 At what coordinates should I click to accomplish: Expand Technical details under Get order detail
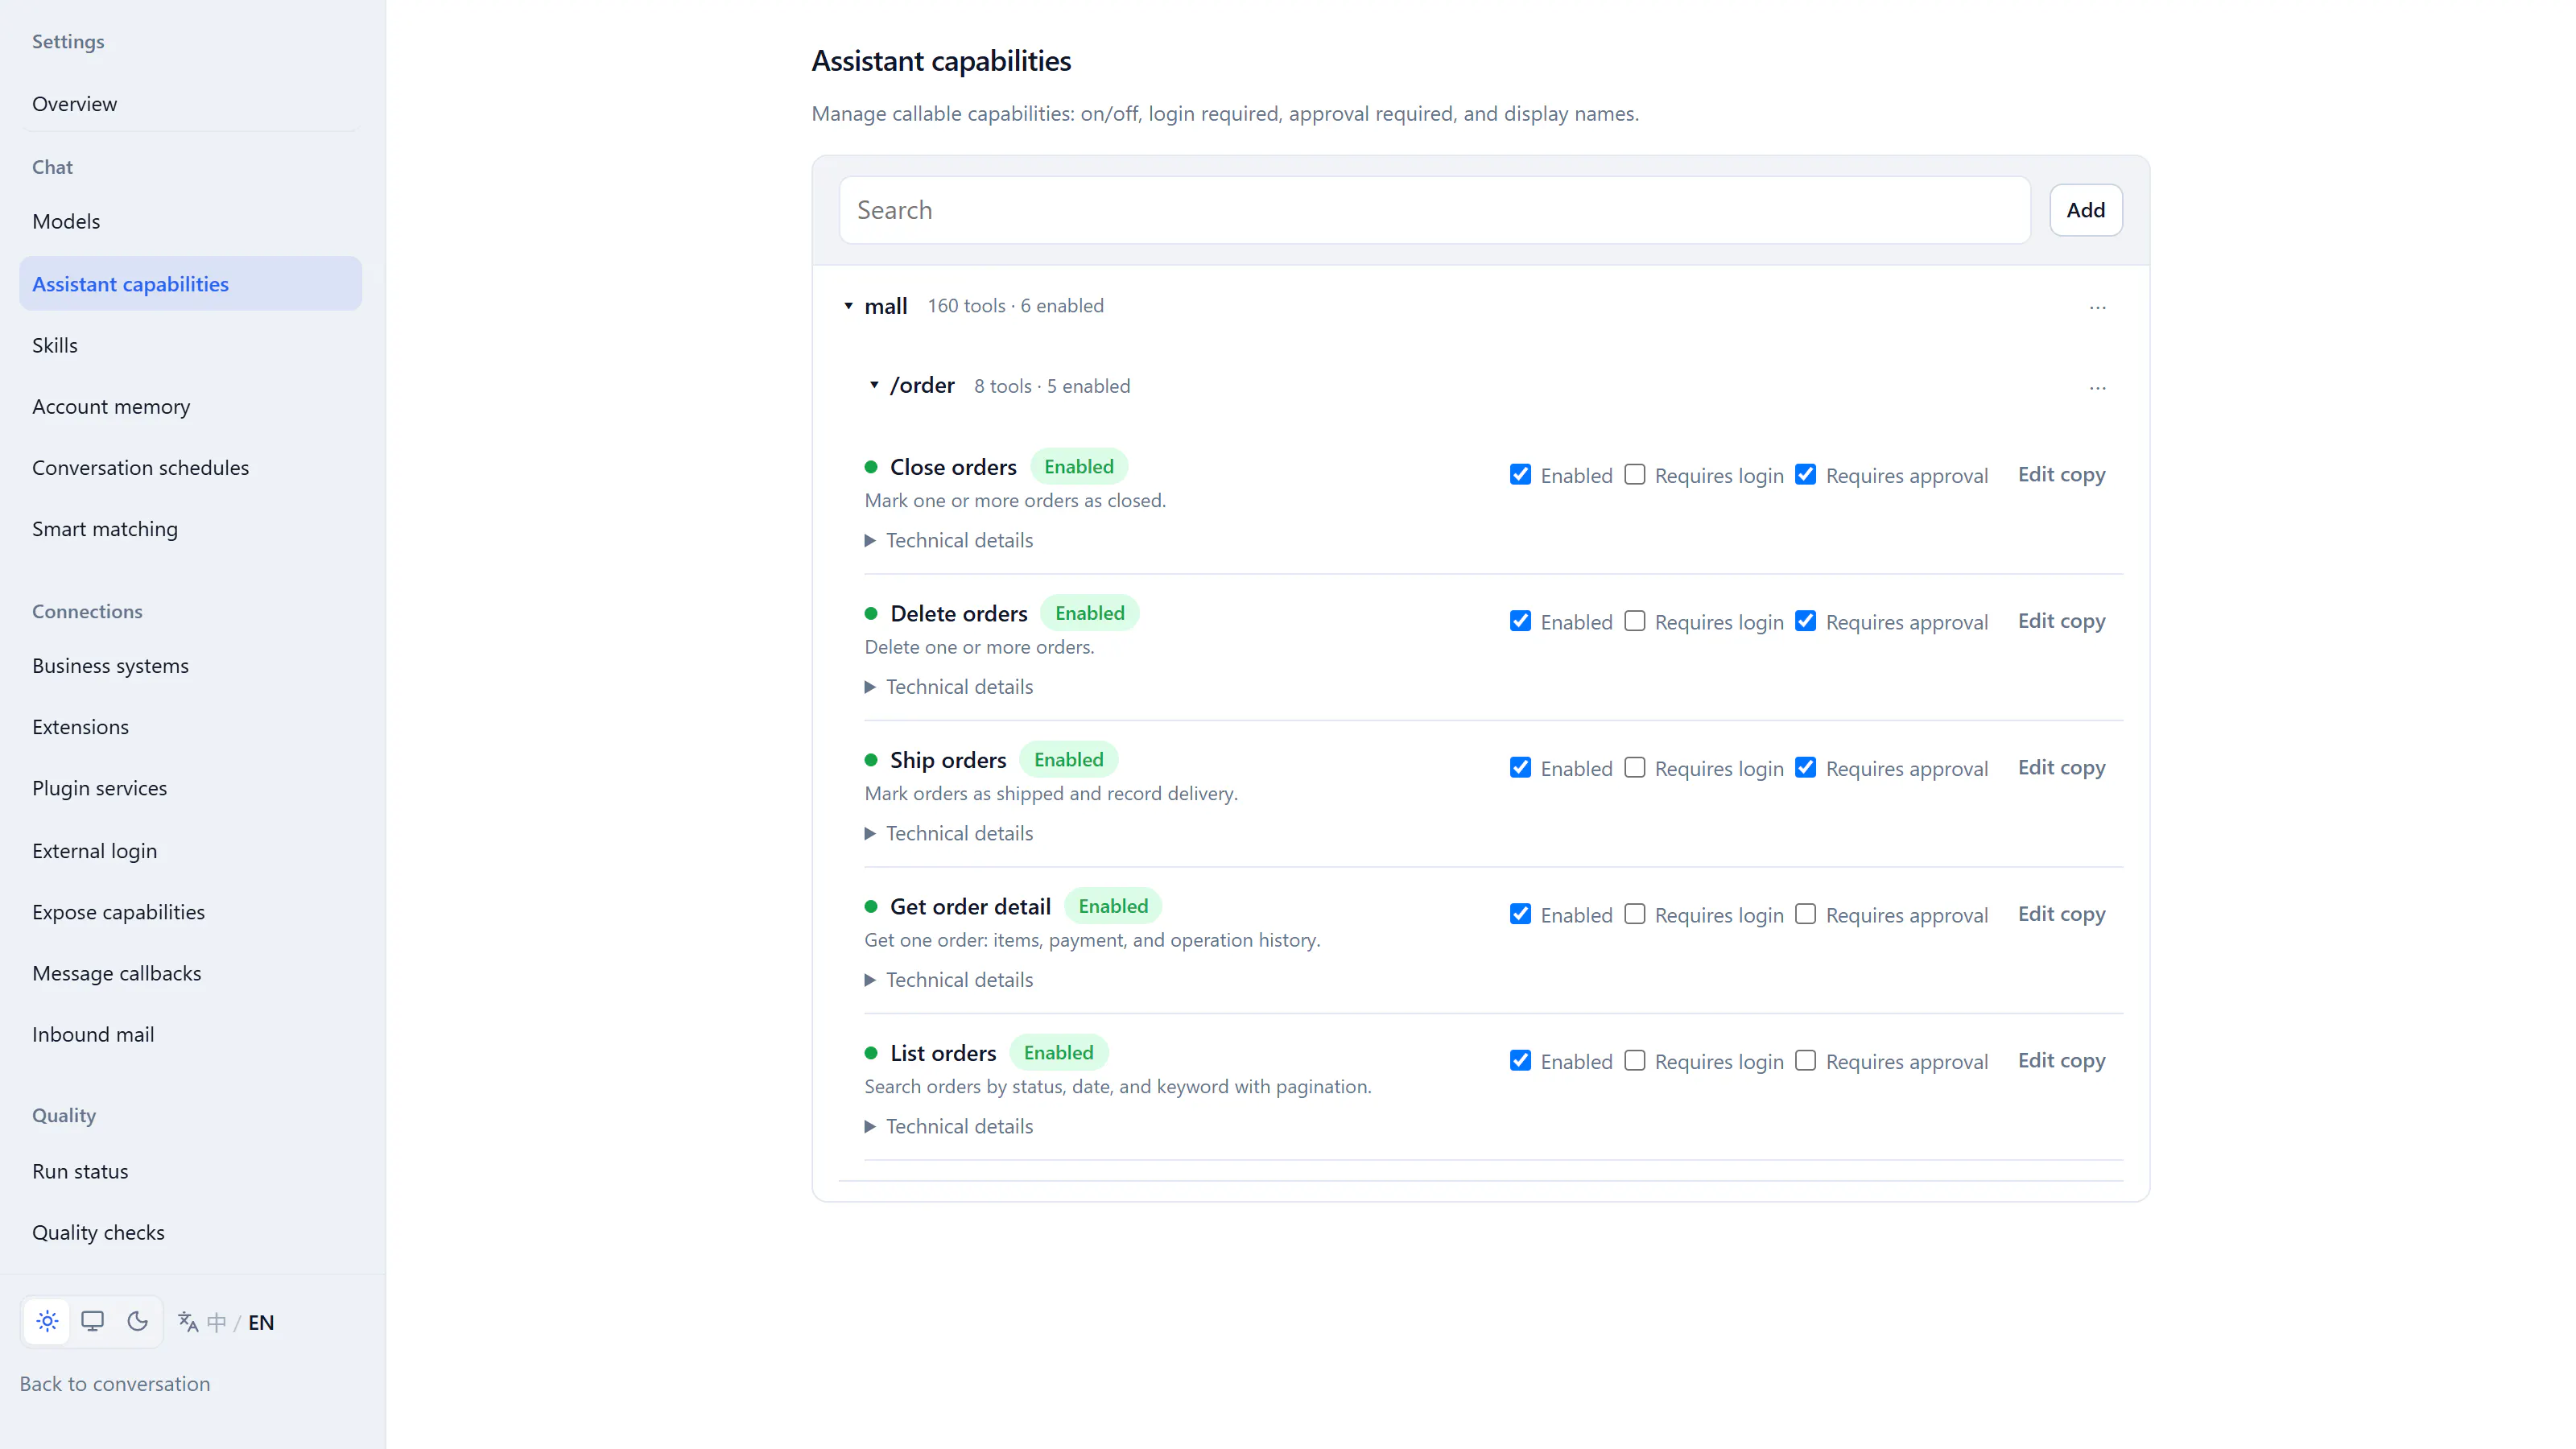(x=949, y=980)
